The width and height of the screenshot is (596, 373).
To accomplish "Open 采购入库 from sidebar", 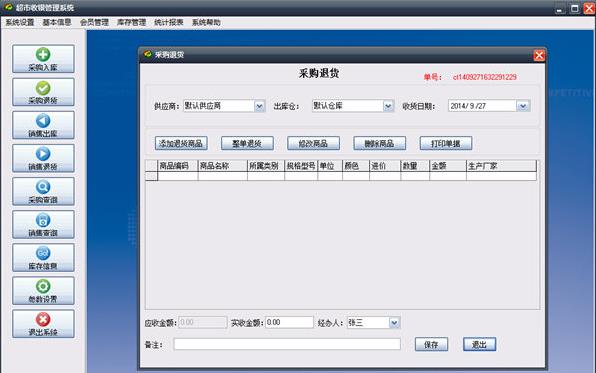I will (43, 59).
